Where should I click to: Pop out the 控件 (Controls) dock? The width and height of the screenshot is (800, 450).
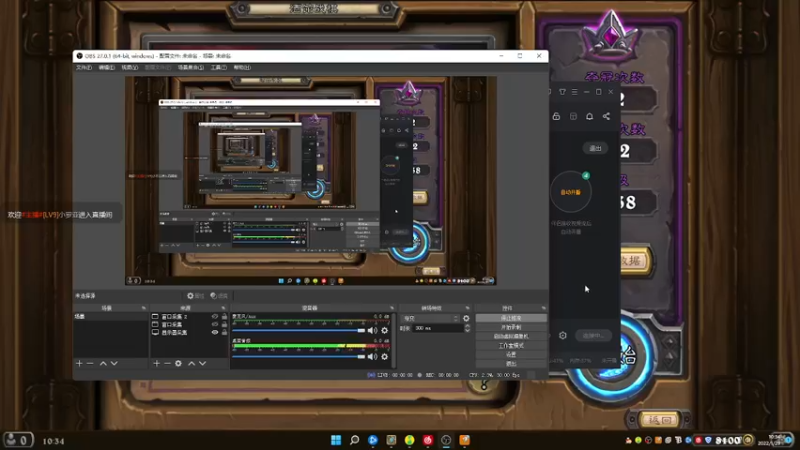pyautogui.click(x=543, y=308)
